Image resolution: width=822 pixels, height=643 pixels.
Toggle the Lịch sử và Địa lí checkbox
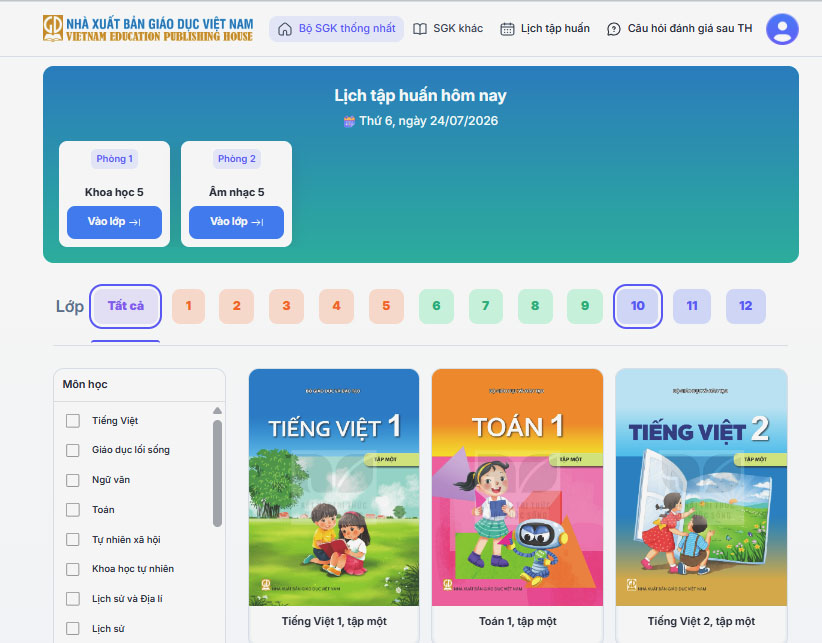tap(73, 599)
